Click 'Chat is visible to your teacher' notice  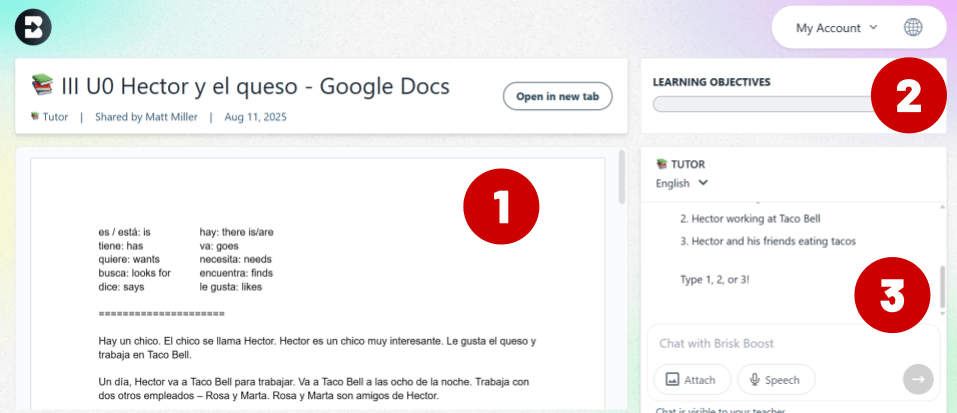(x=720, y=410)
